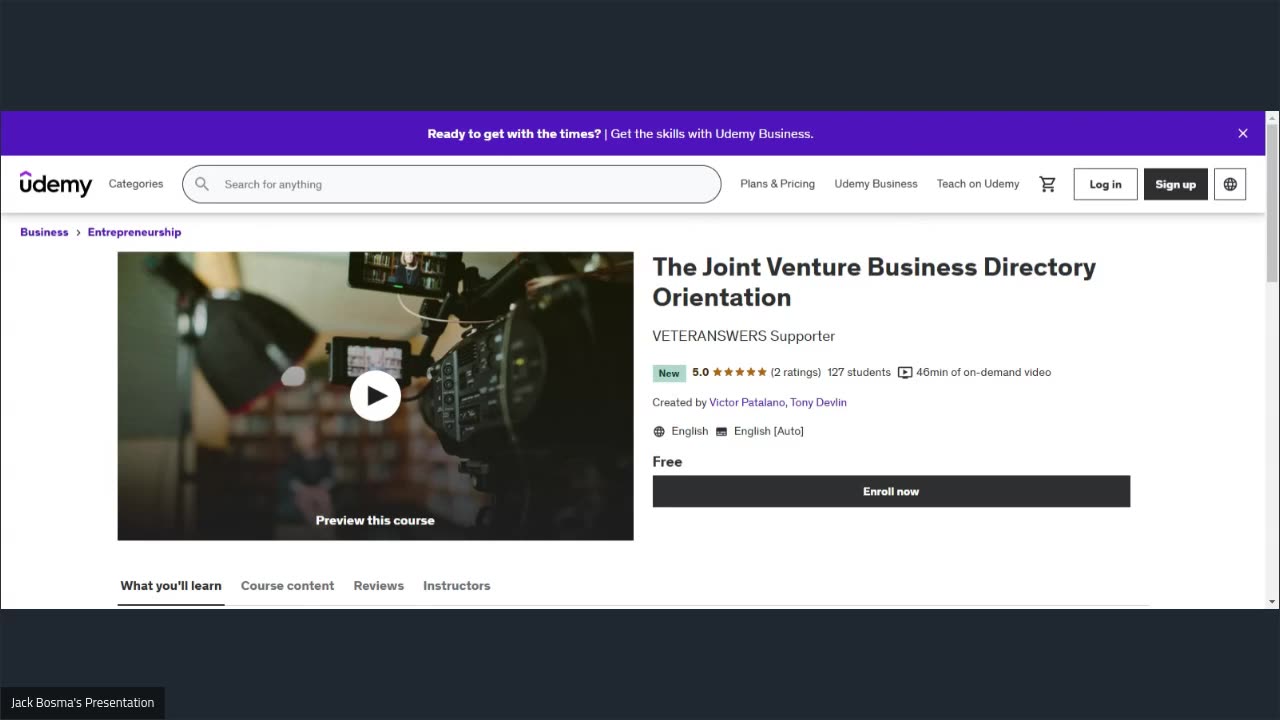Open the Categories menu
Viewport: 1280px width, 720px height.
[136, 184]
